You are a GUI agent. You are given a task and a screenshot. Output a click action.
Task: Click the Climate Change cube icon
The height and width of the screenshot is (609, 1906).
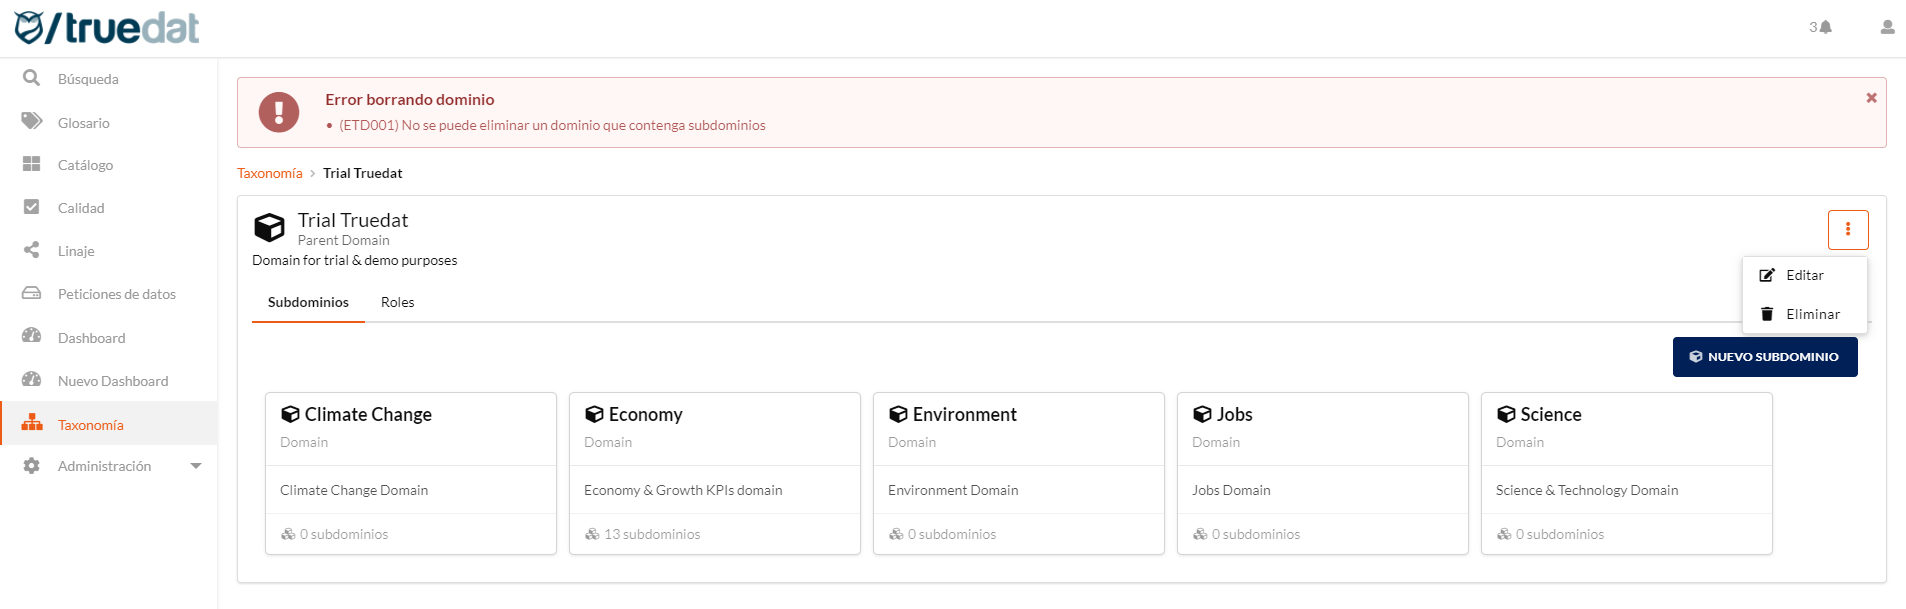(290, 414)
